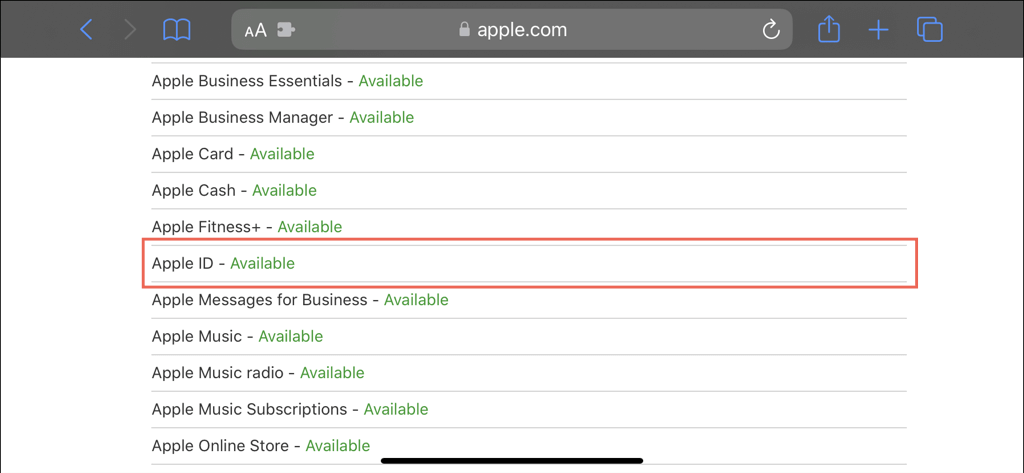Open the bookmarks book icon
Viewport: 1024px width, 473px height.
(177, 30)
